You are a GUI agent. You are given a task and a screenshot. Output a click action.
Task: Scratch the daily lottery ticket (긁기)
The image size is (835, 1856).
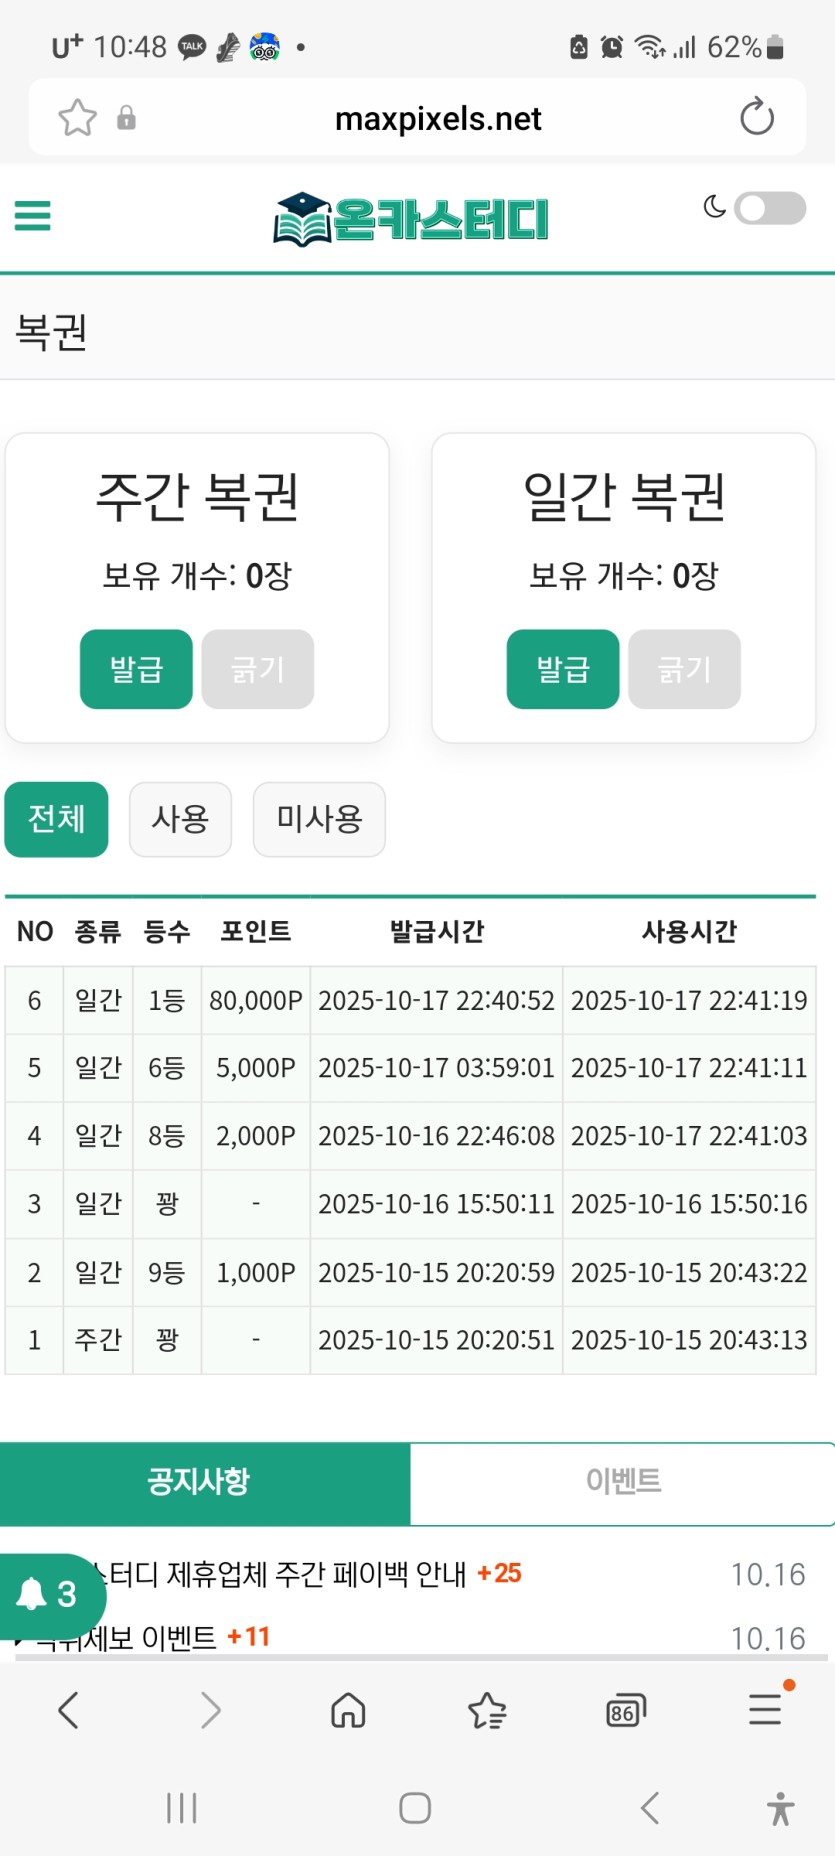pyautogui.click(x=685, y=669)
